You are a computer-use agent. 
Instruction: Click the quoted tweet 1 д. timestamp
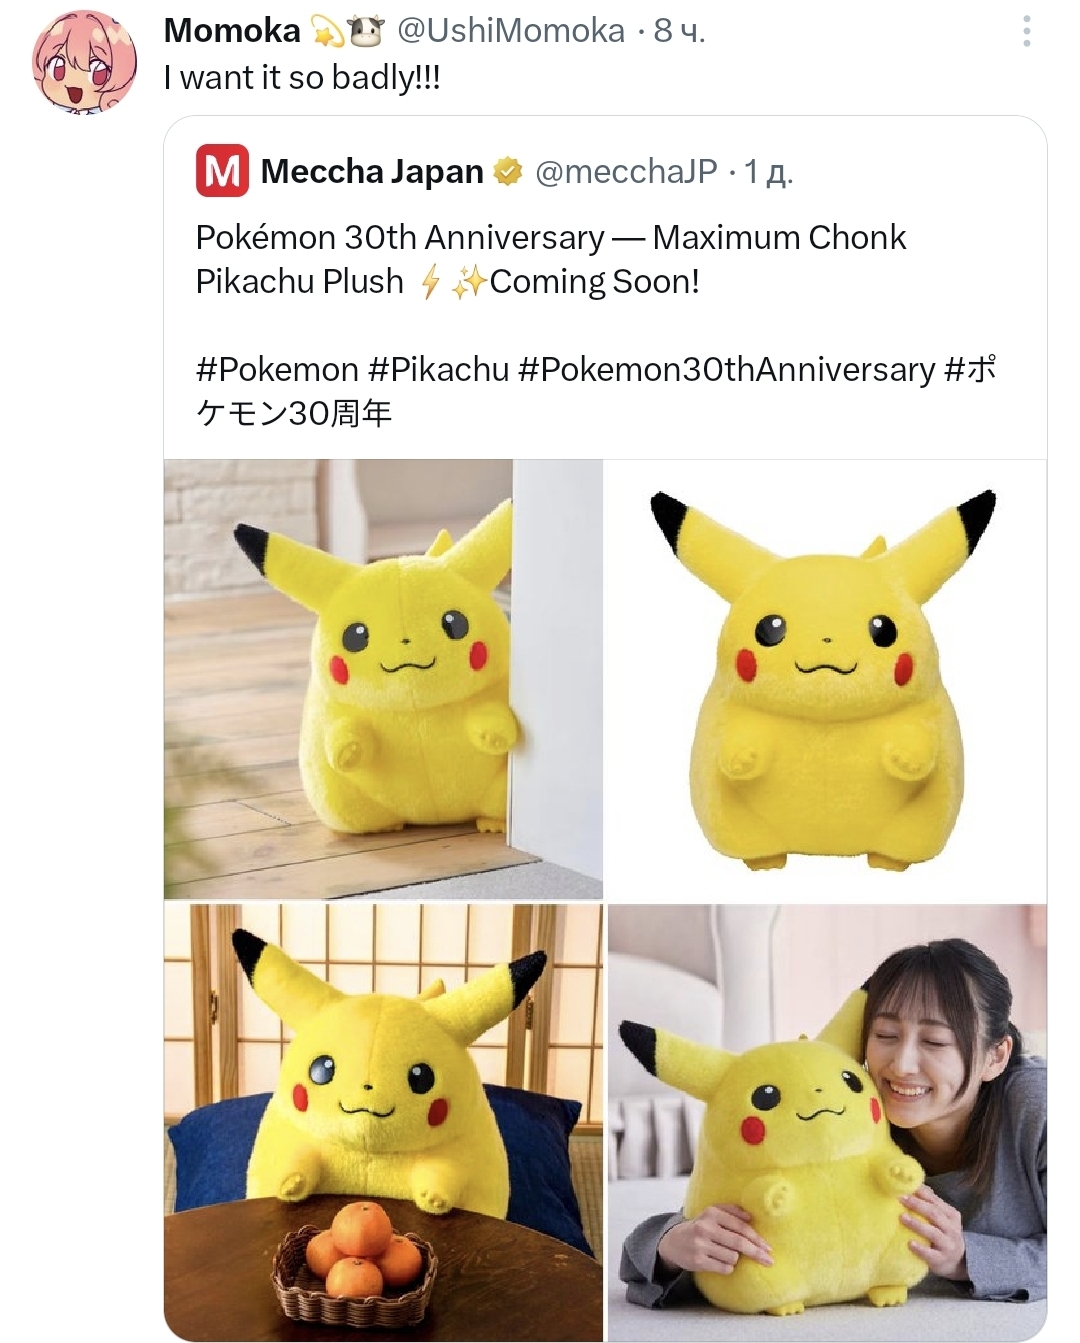tap(768, 172)
